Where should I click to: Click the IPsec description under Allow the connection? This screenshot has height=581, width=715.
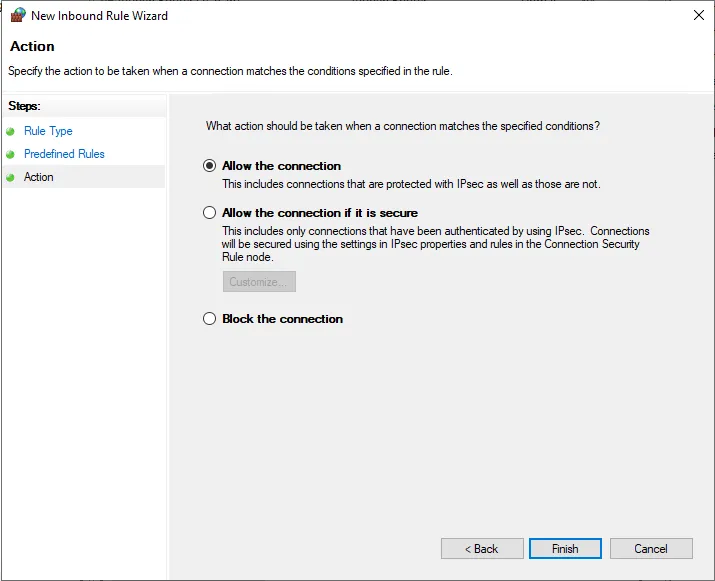(x=410, y=184)
